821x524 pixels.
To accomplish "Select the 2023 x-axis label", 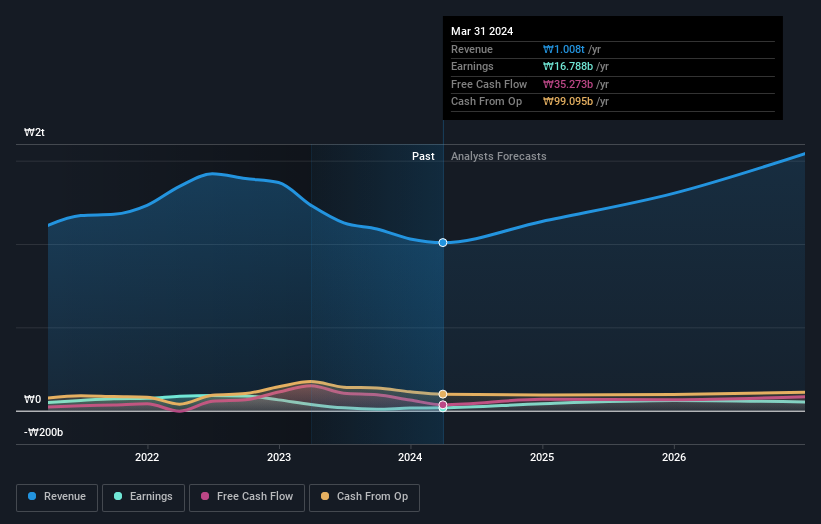I will 279,457.
